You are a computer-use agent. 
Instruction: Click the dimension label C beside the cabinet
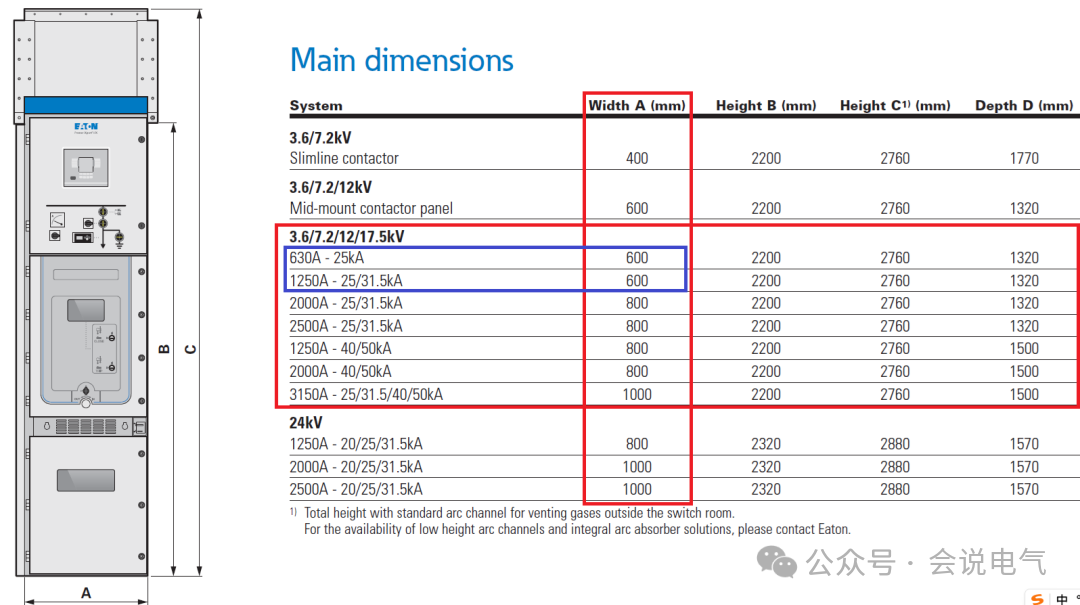tap(191, 349)
